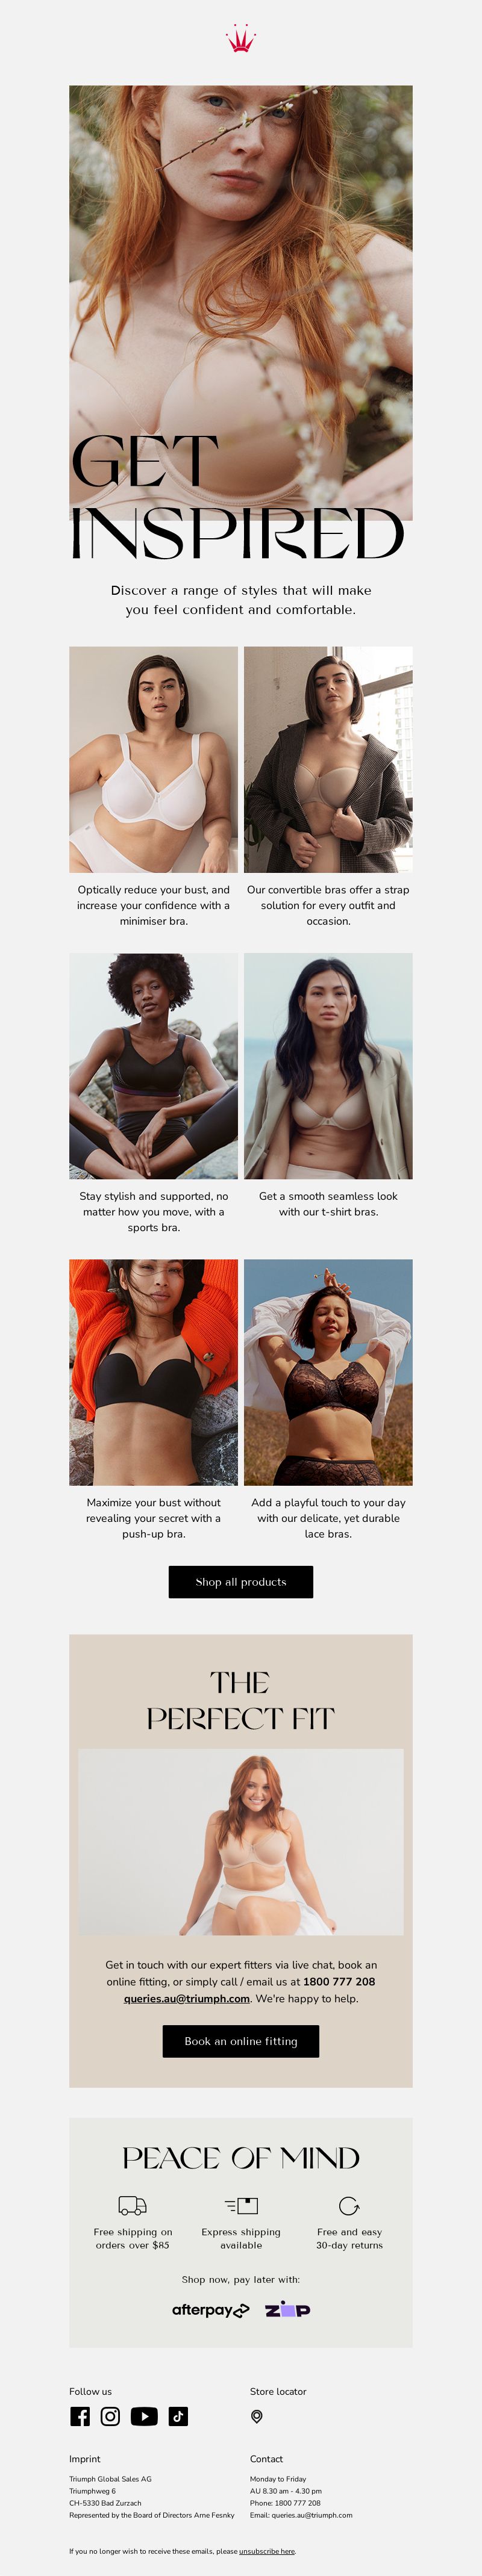Click Book an online fitting button
The width and height of the screenshot is (482, 2576).
click(241, 2041)
